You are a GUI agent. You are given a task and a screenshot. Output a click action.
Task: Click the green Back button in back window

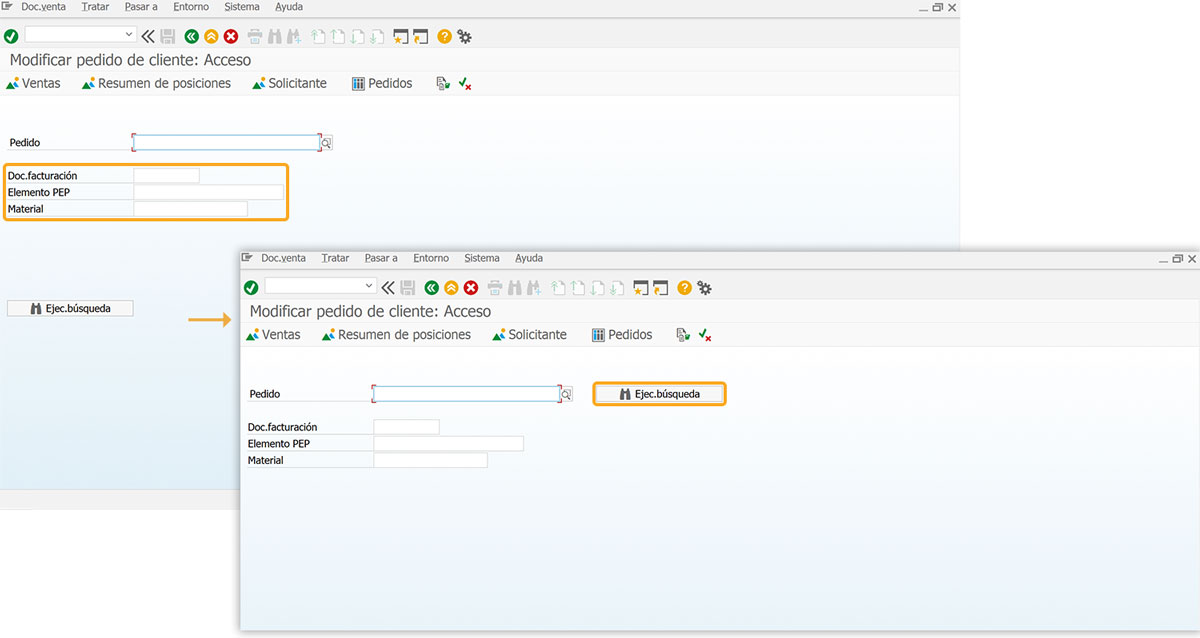click(192, 36)
